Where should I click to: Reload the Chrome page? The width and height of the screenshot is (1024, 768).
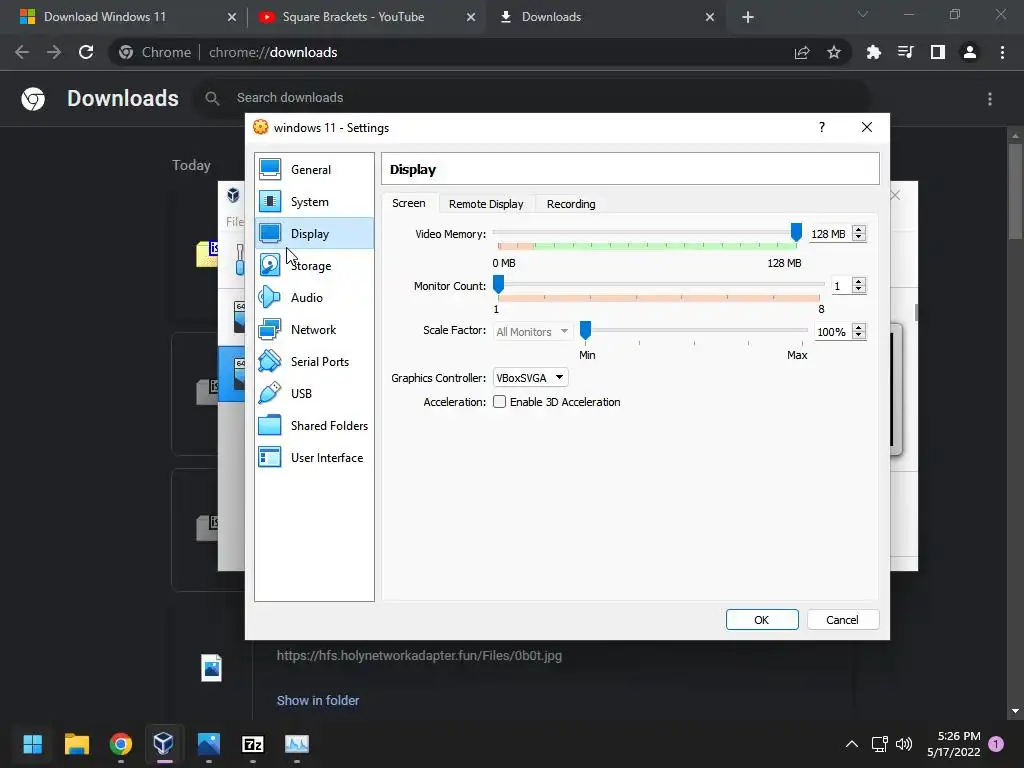[86, 52]
